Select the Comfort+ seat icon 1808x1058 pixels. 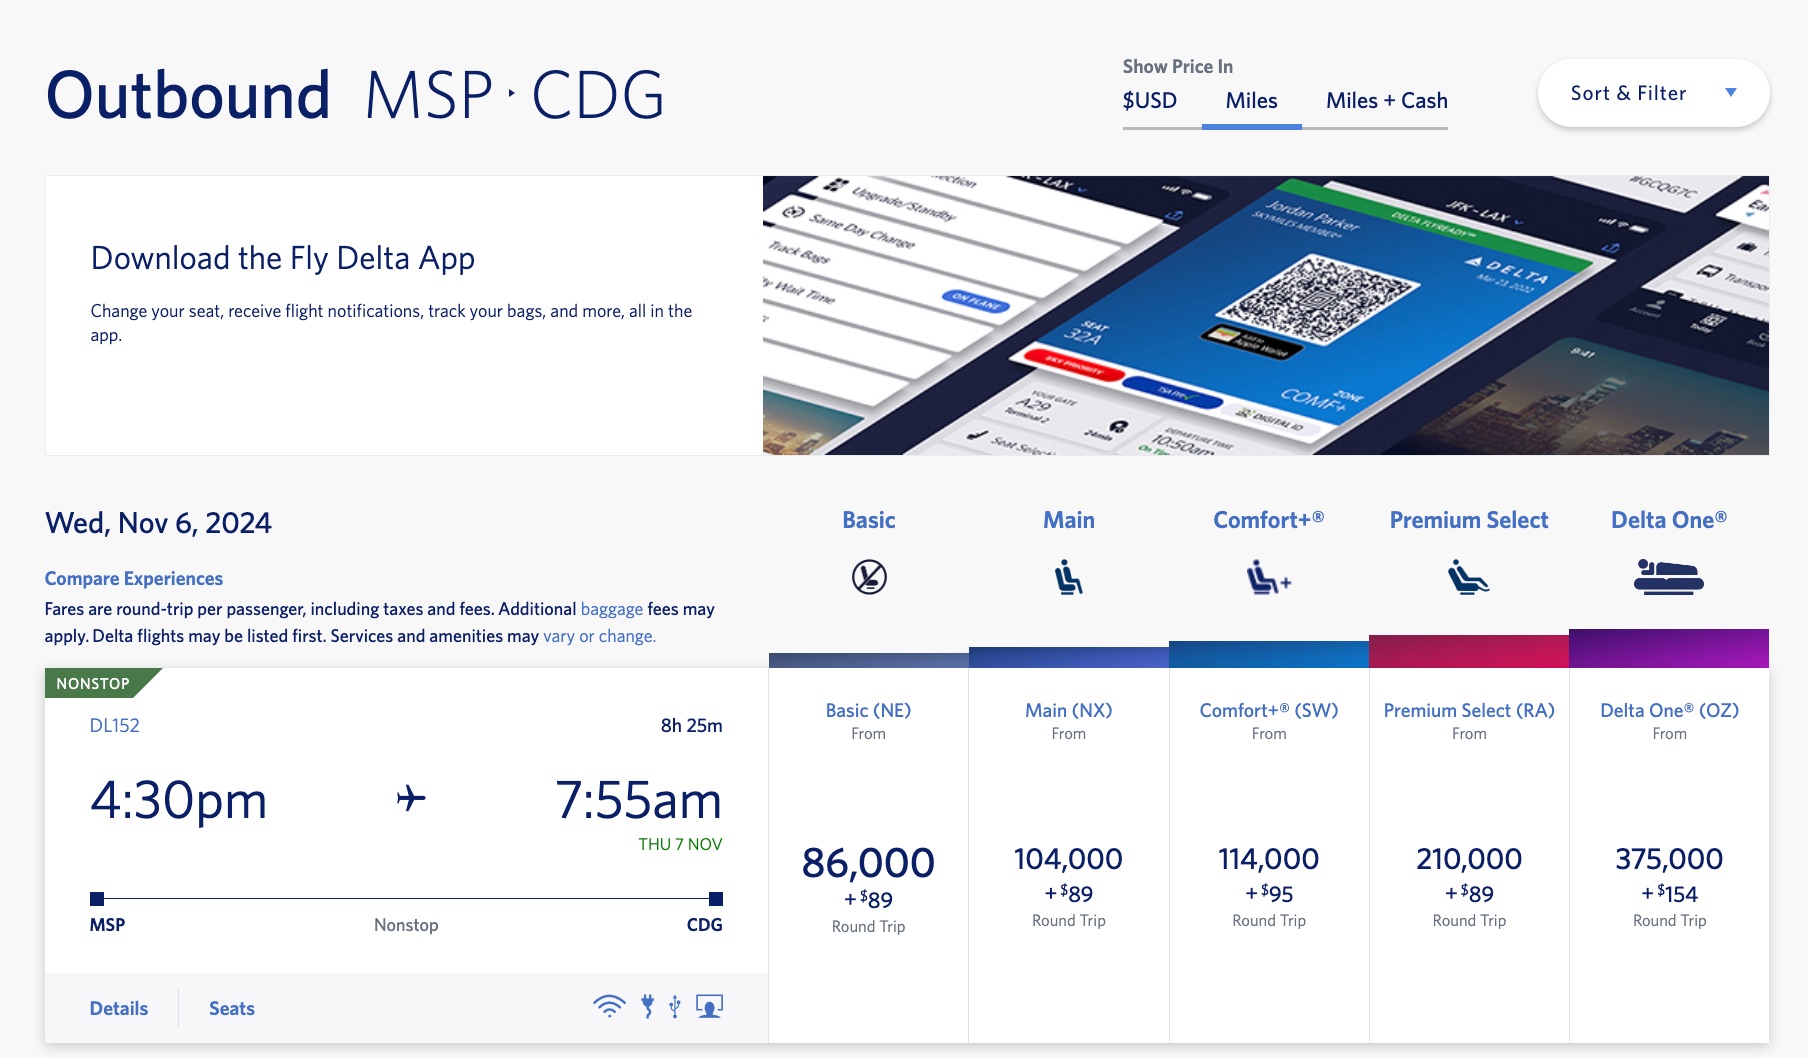(x=1268, y=577)
